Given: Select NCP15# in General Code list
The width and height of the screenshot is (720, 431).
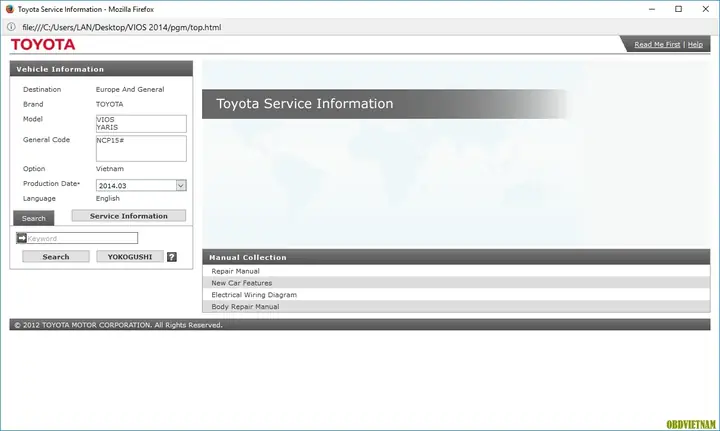Looking at the screenshot, I should [110, 140].
